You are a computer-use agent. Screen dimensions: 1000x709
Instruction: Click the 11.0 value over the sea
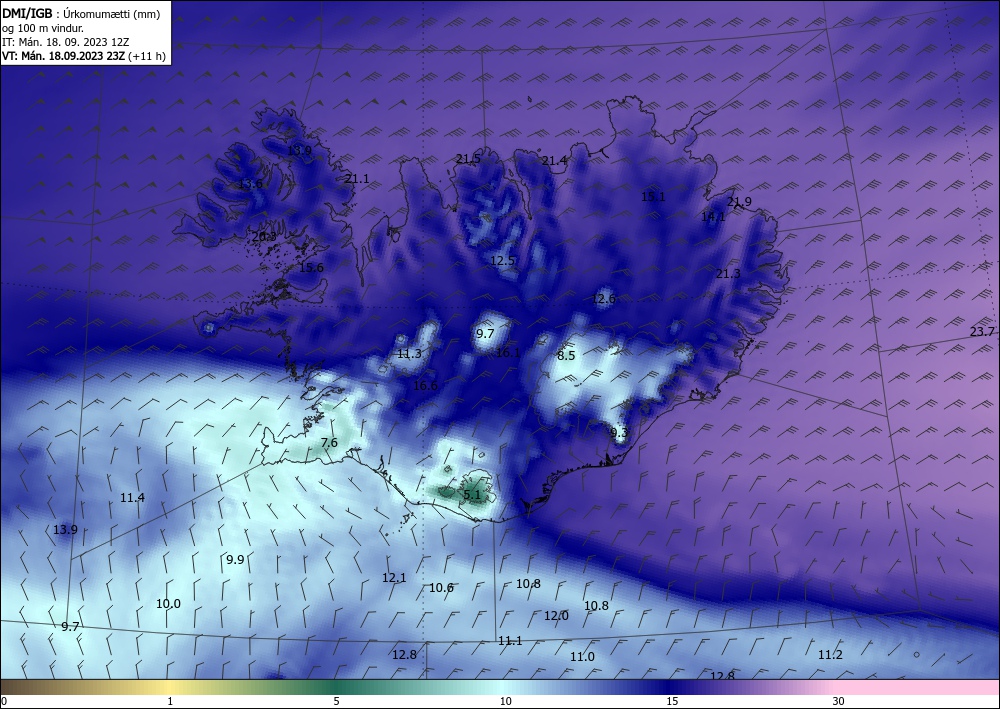pyautogui.click(x=582, y=657)
